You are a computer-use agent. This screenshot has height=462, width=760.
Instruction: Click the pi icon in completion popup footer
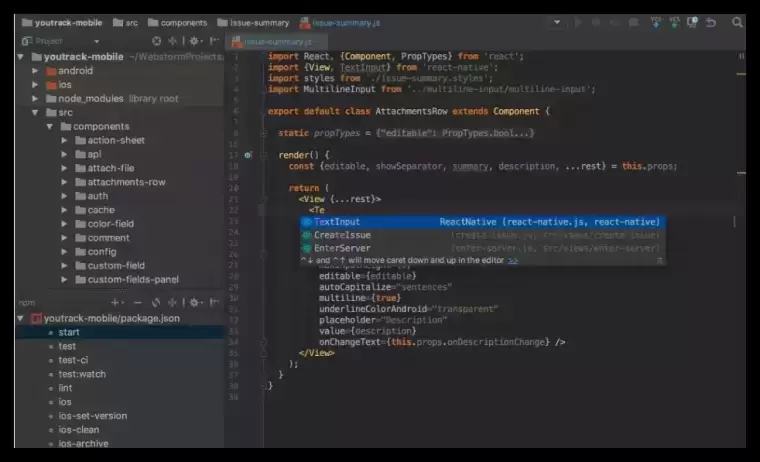coord(659,261)
